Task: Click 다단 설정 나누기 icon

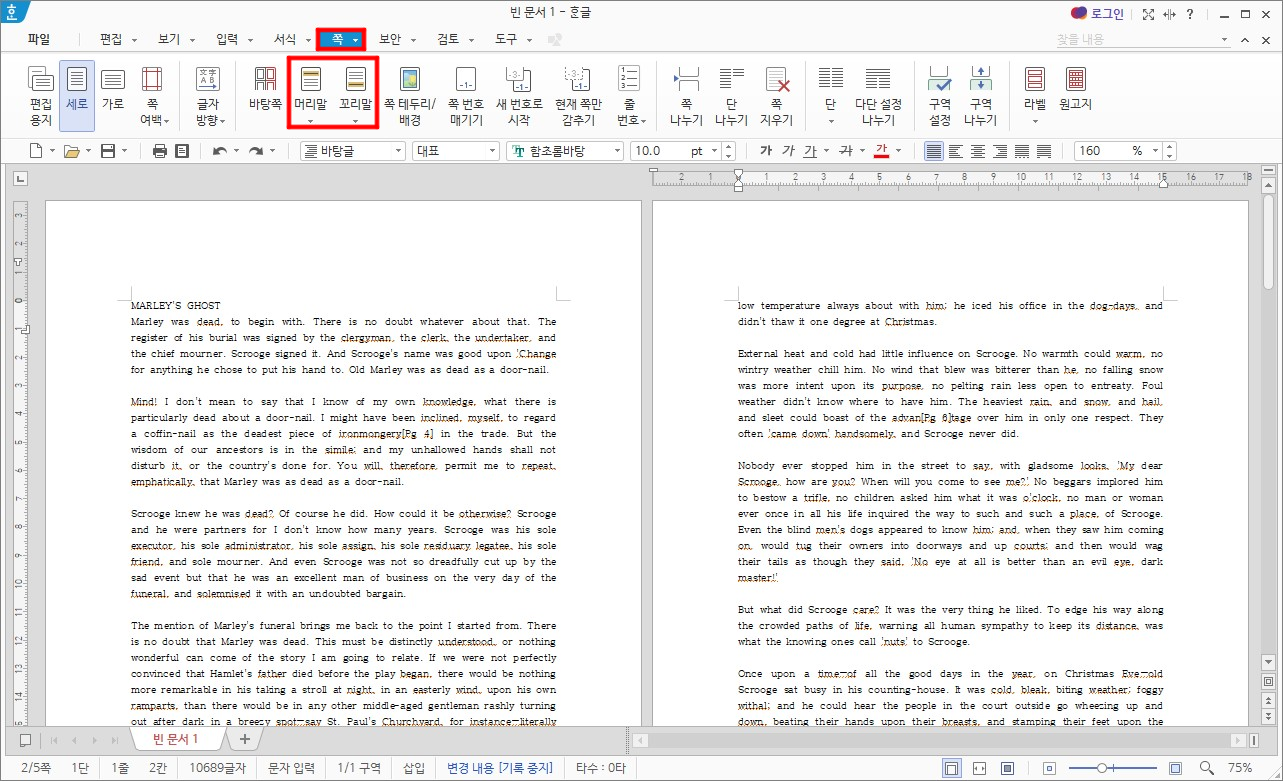Action: tap(878, 95)
